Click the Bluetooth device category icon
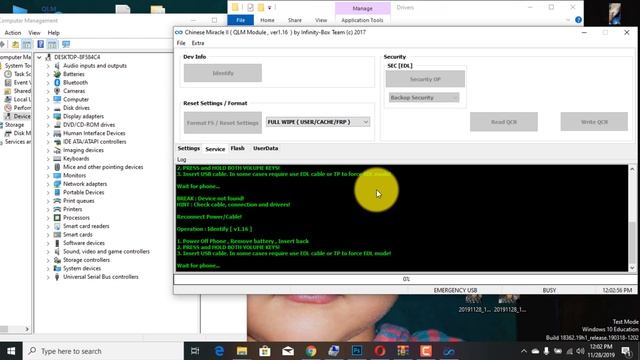640x360 pixels. click(57, 82)
